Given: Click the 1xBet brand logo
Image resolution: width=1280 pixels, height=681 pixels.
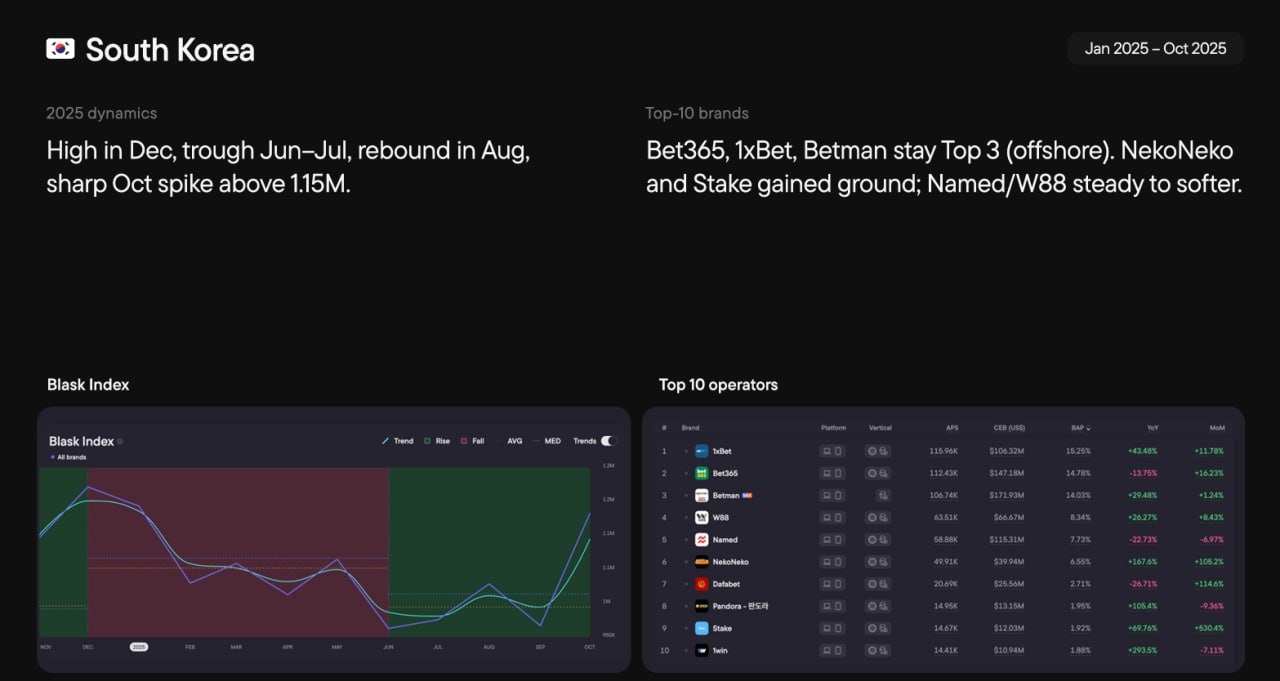Looking at the screenshot, I should point(702,451).
